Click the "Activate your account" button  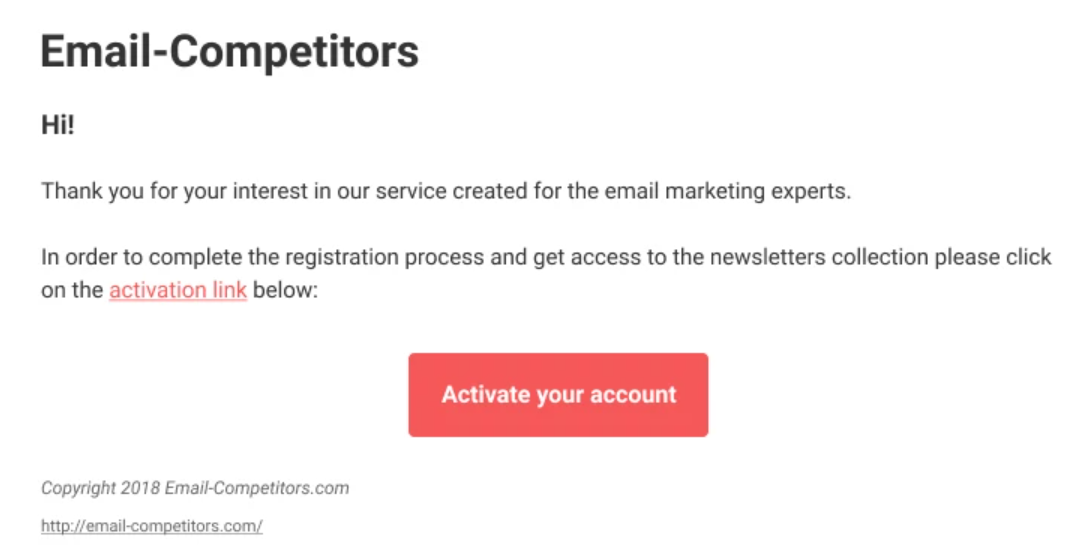click(x=558, y=395)
